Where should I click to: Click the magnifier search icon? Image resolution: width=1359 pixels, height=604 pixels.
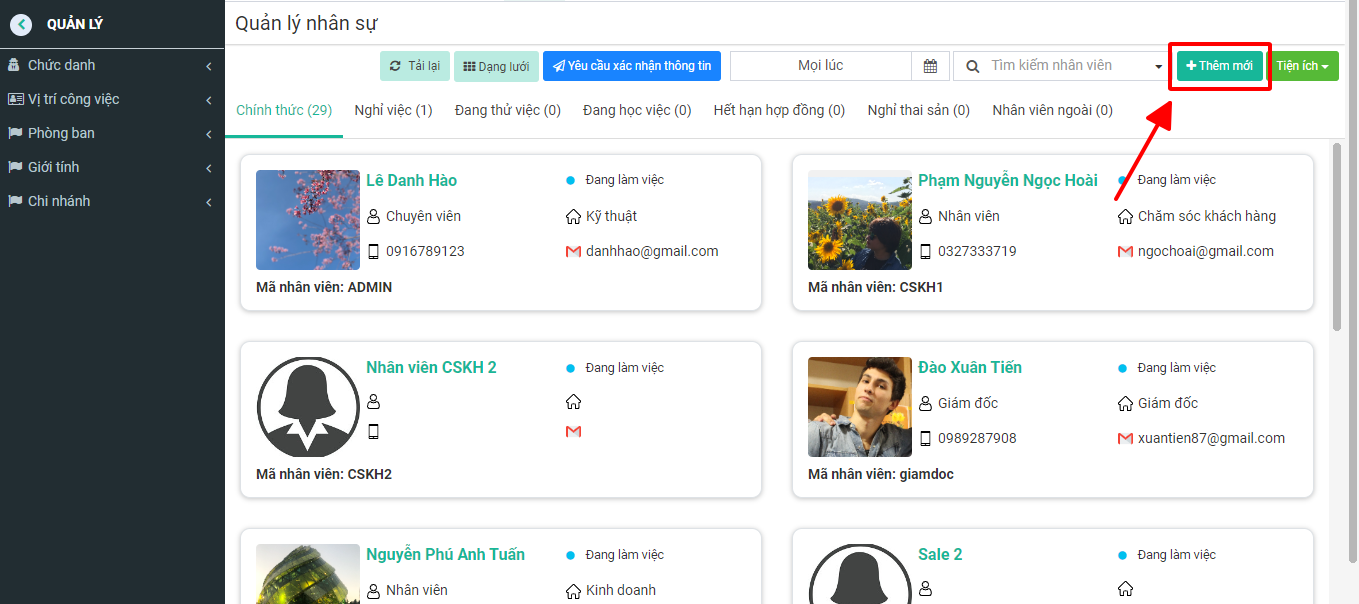point(972,66)
